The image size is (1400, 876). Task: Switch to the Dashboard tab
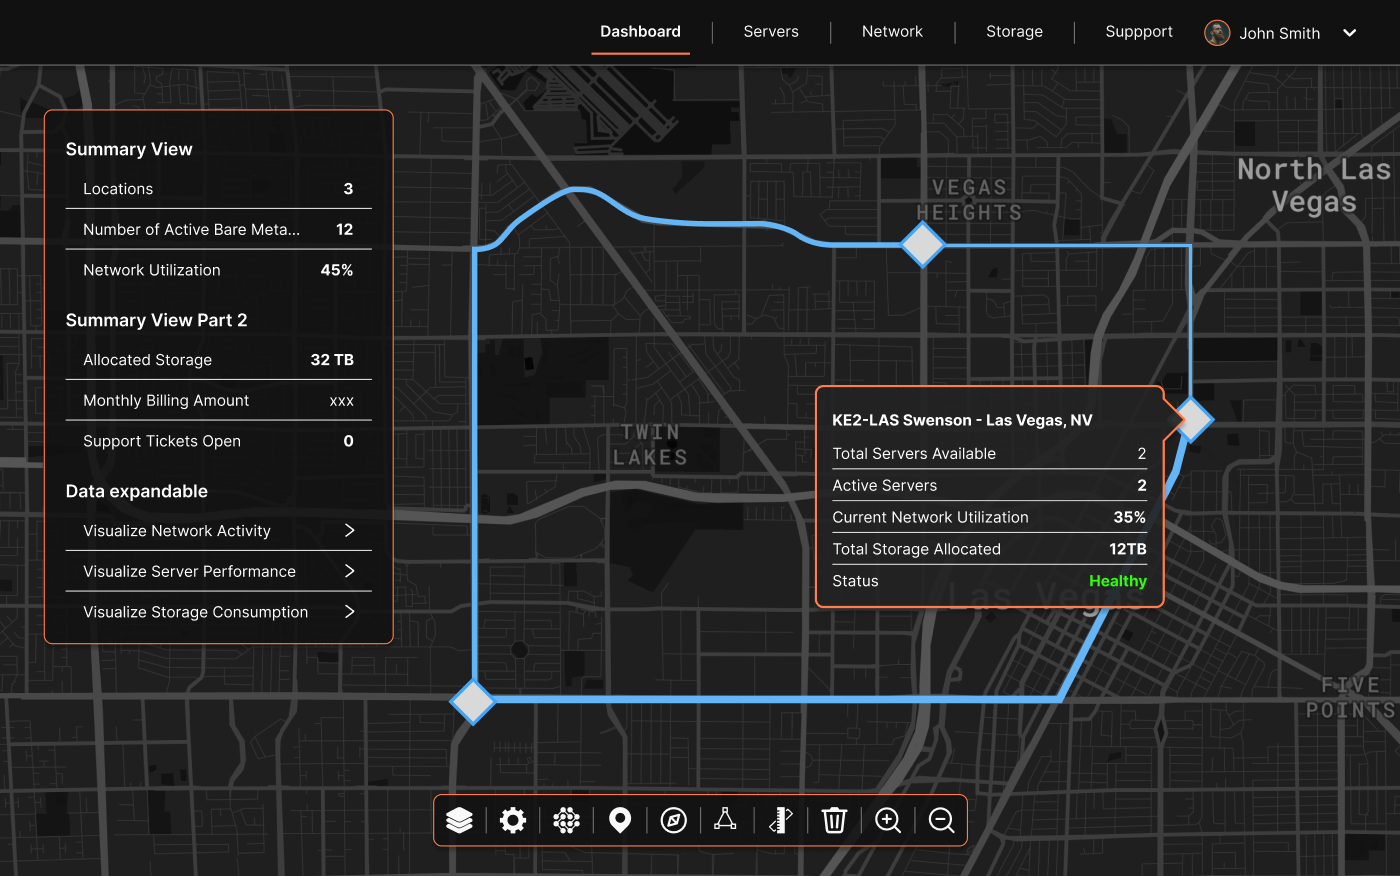tap(640, 32)
